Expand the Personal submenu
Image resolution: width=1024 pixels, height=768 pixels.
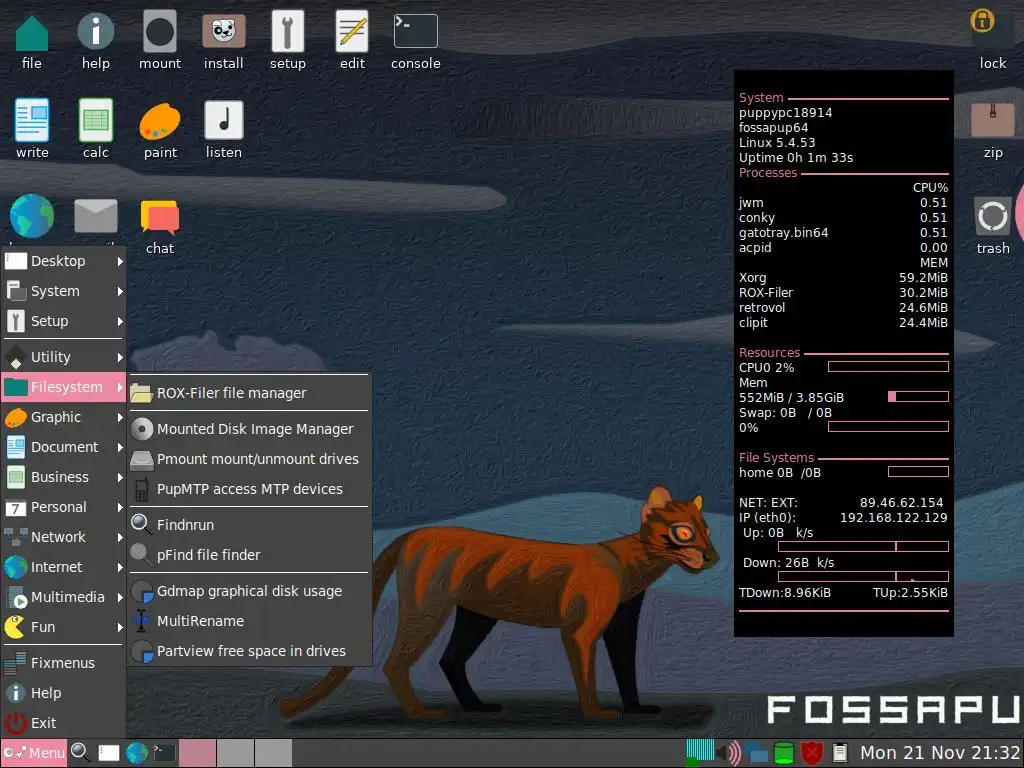click(x=63, y=507)
